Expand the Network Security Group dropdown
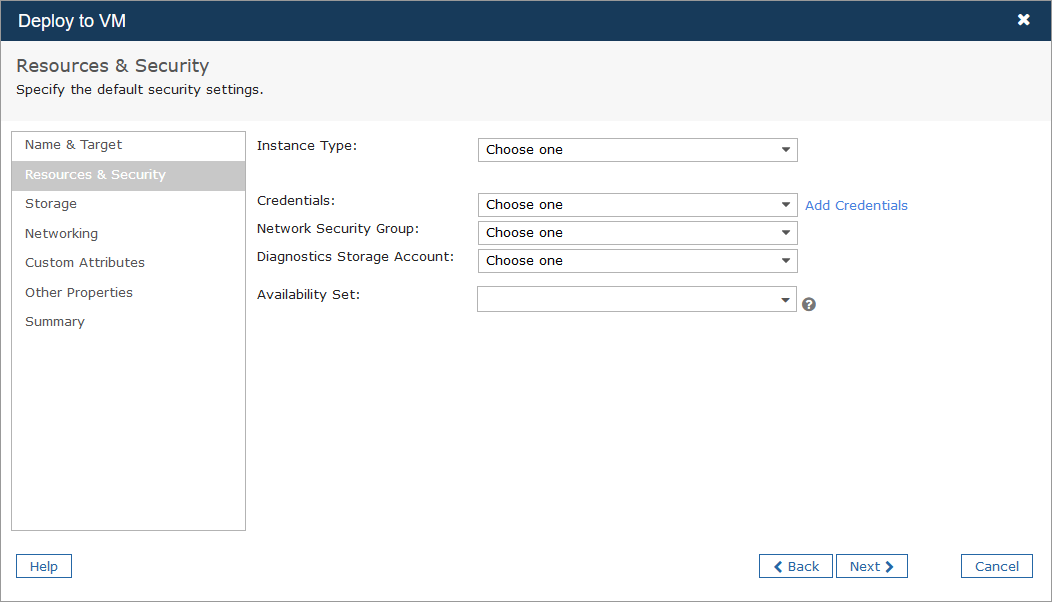Viewport: 1052px width, 602px height. (637, 233)
